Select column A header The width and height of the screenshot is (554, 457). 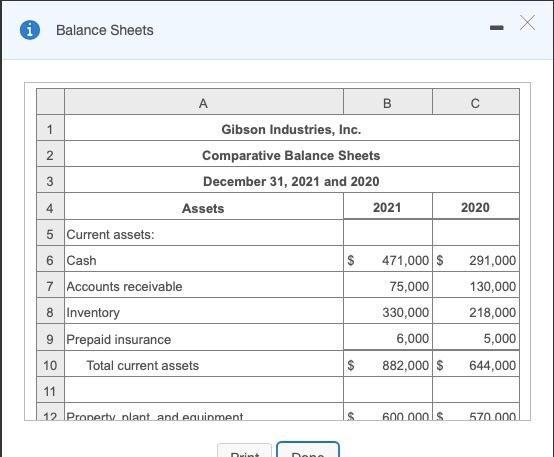click(204, 103)
